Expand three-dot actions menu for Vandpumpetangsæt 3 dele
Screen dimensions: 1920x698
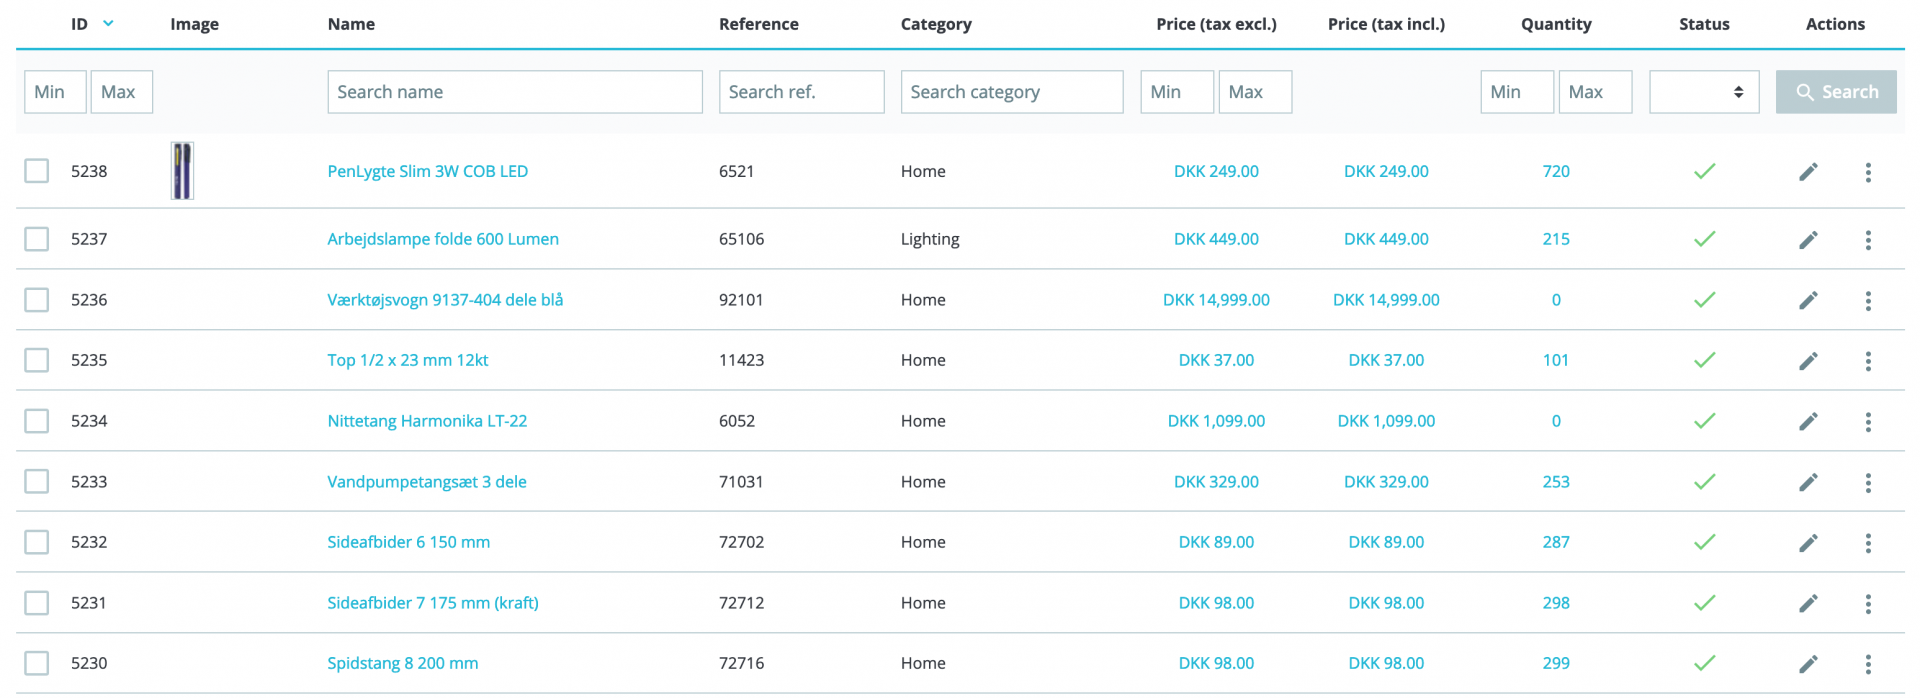[x=1868, y=482]
